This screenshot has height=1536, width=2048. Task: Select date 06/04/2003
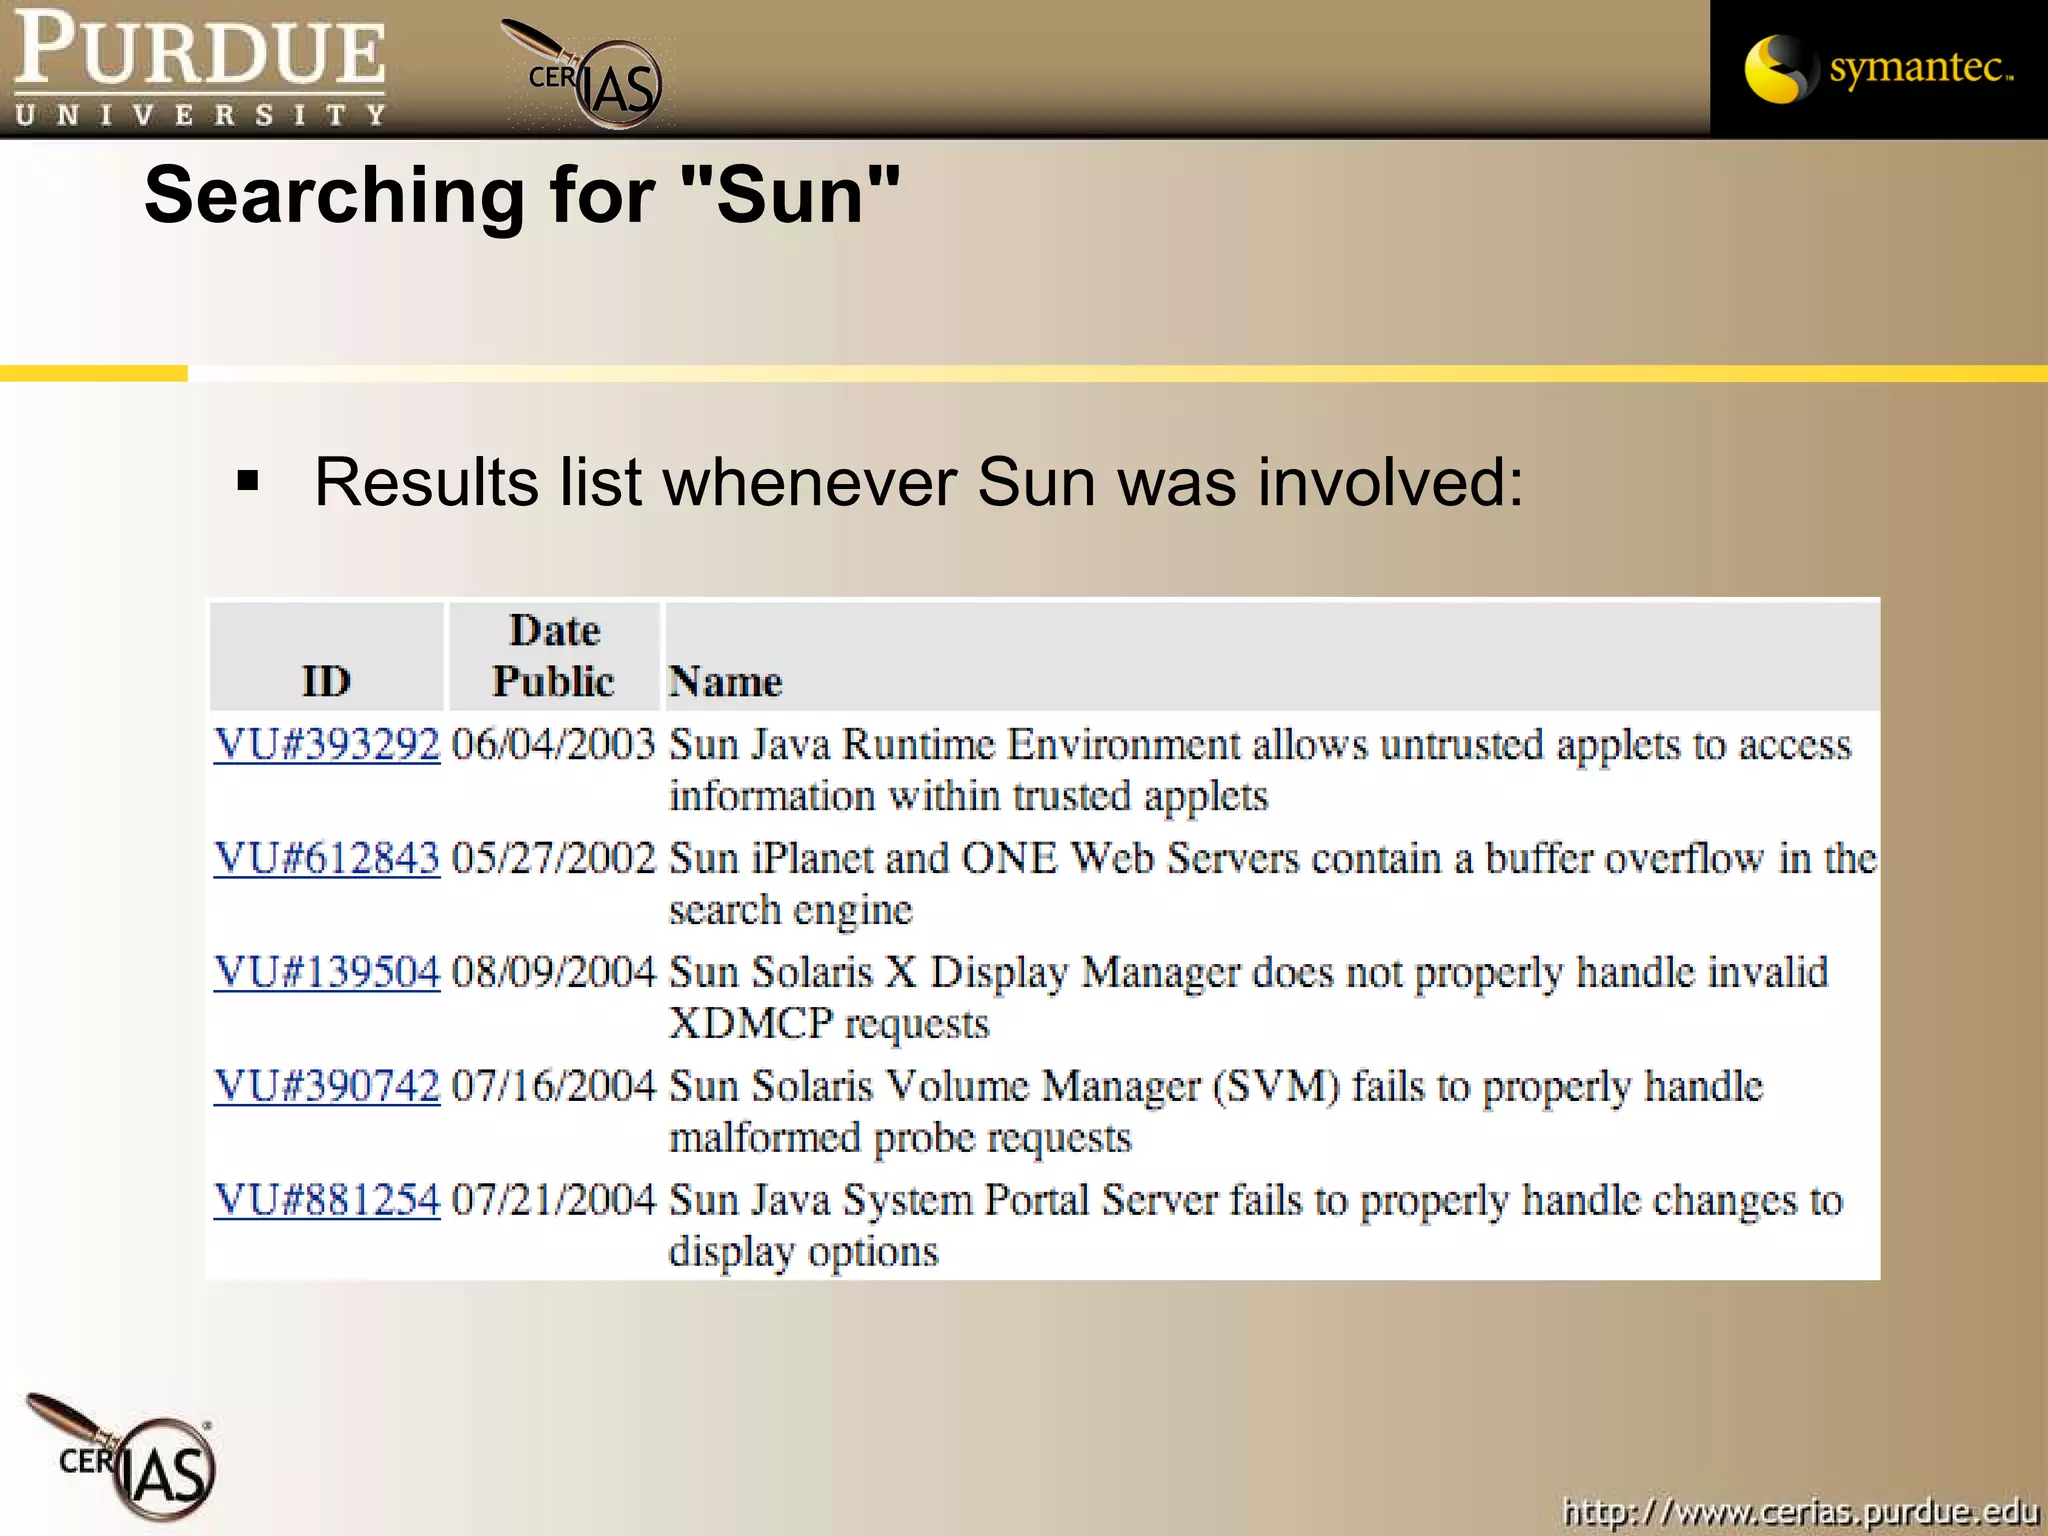pyautogui.click(x=553, y=745)
